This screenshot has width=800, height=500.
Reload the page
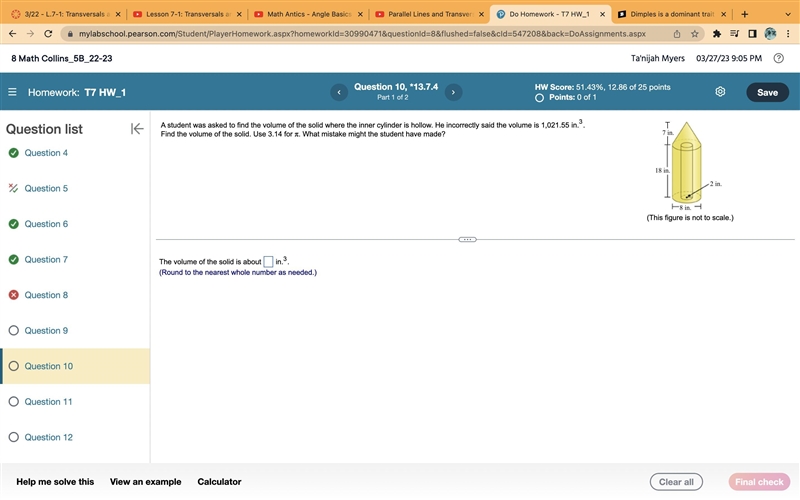pos(48,34)
